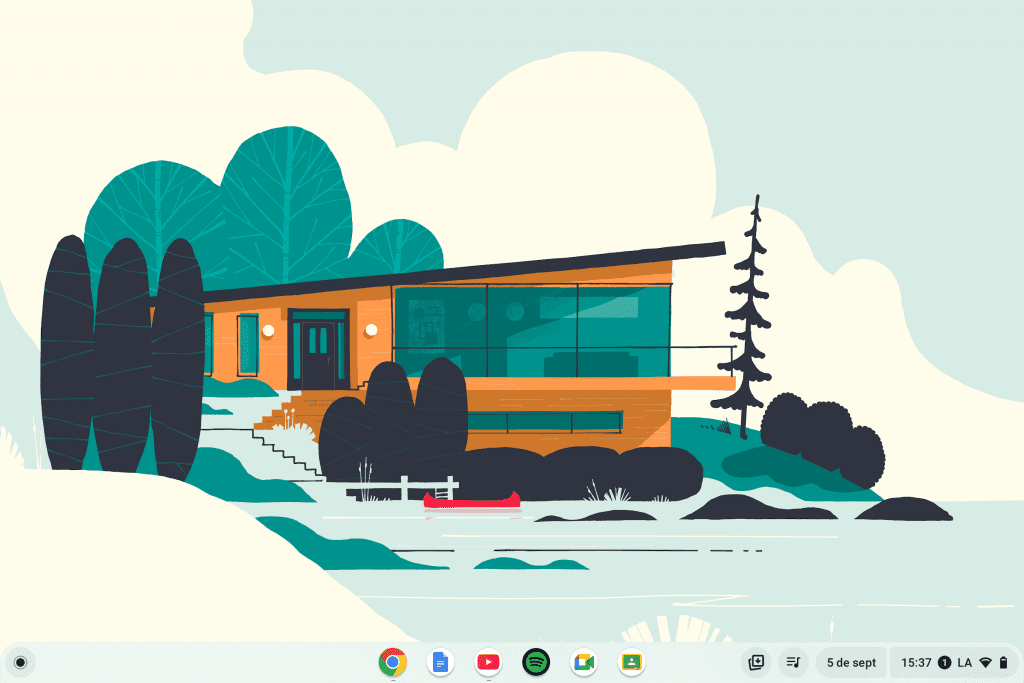1024x683 pixels.
Task: Open Spotify from the shelf
Action: tap(536, 662)
